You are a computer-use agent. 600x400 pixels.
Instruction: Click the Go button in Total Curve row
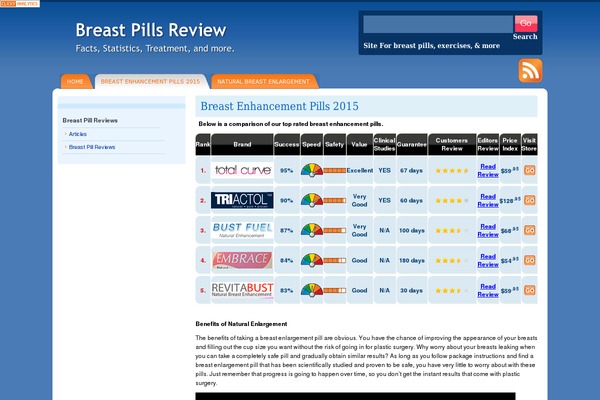coord(530,170)
